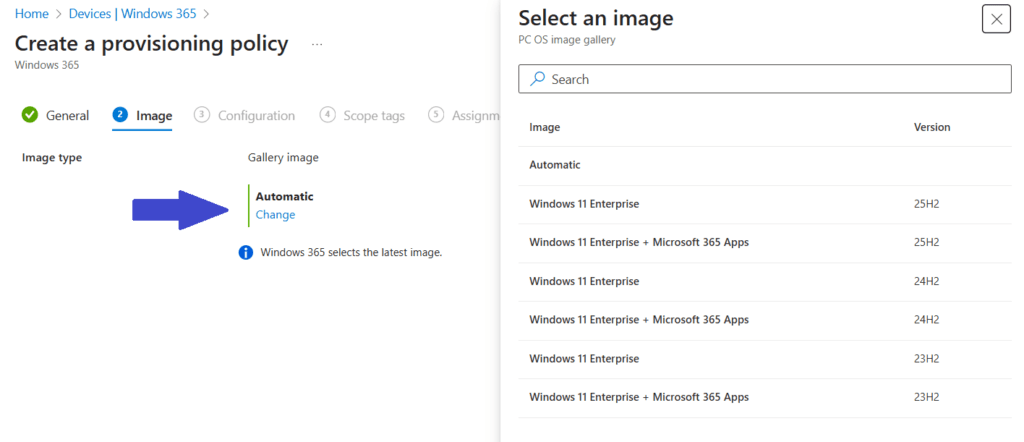Screen dimensions: 1024x442
Task: Open the ellipsis menu beside the title
Action: pyautogui.click(x=317, y=45)
